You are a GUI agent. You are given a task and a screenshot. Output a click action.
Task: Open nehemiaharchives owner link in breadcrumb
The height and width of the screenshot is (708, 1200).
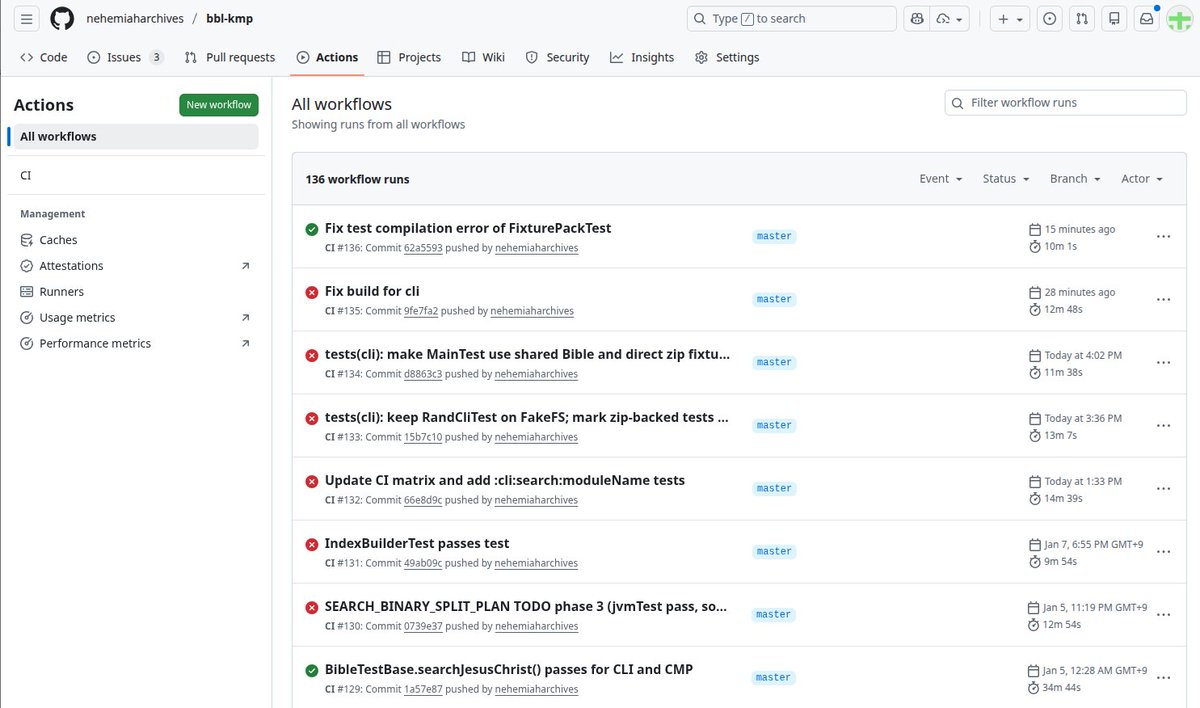(135, 19)
